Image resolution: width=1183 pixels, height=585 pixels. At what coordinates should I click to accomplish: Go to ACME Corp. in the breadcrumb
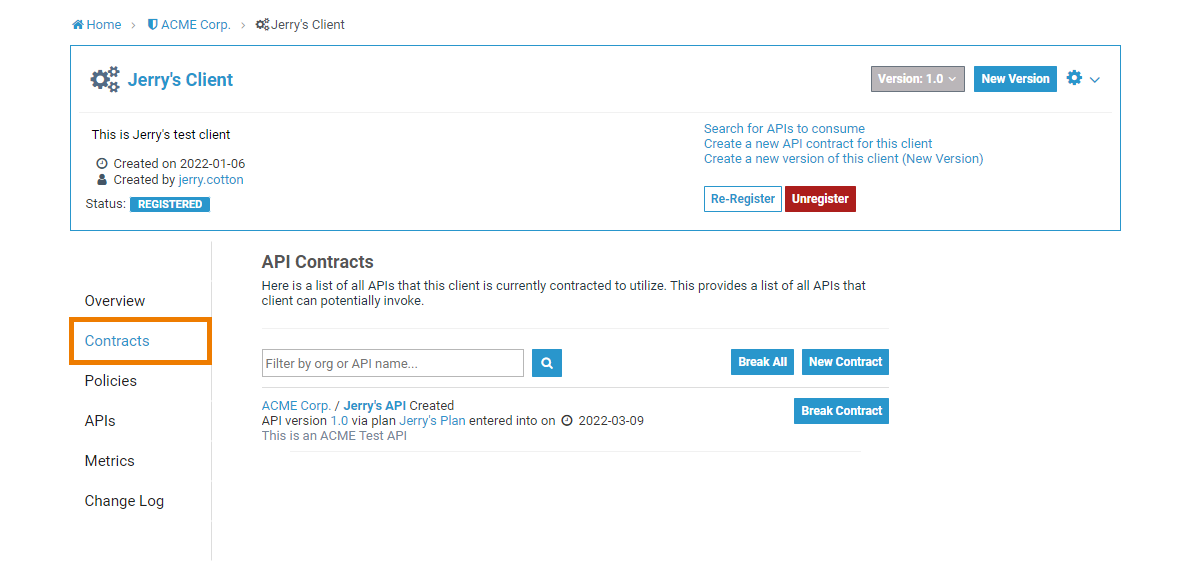click(195, 24)
